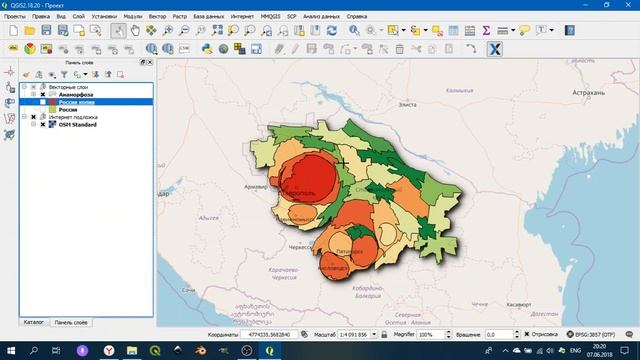Image resolution: width=640 pixels, height=360 pixels.
Task: Remove selected layer from layers panel
Action: point(120,74)
